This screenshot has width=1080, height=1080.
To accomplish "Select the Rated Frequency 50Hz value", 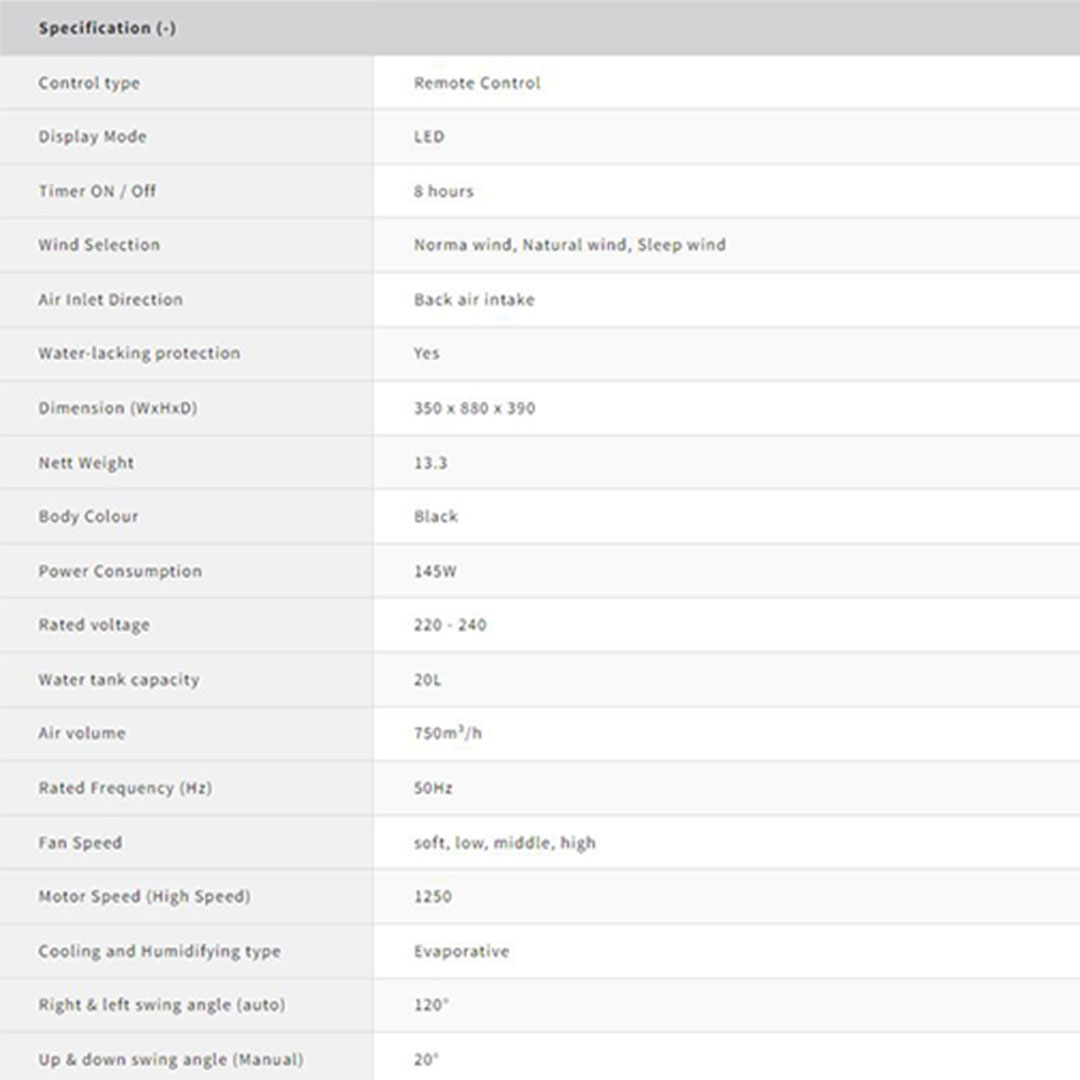I will coord(433,788).
